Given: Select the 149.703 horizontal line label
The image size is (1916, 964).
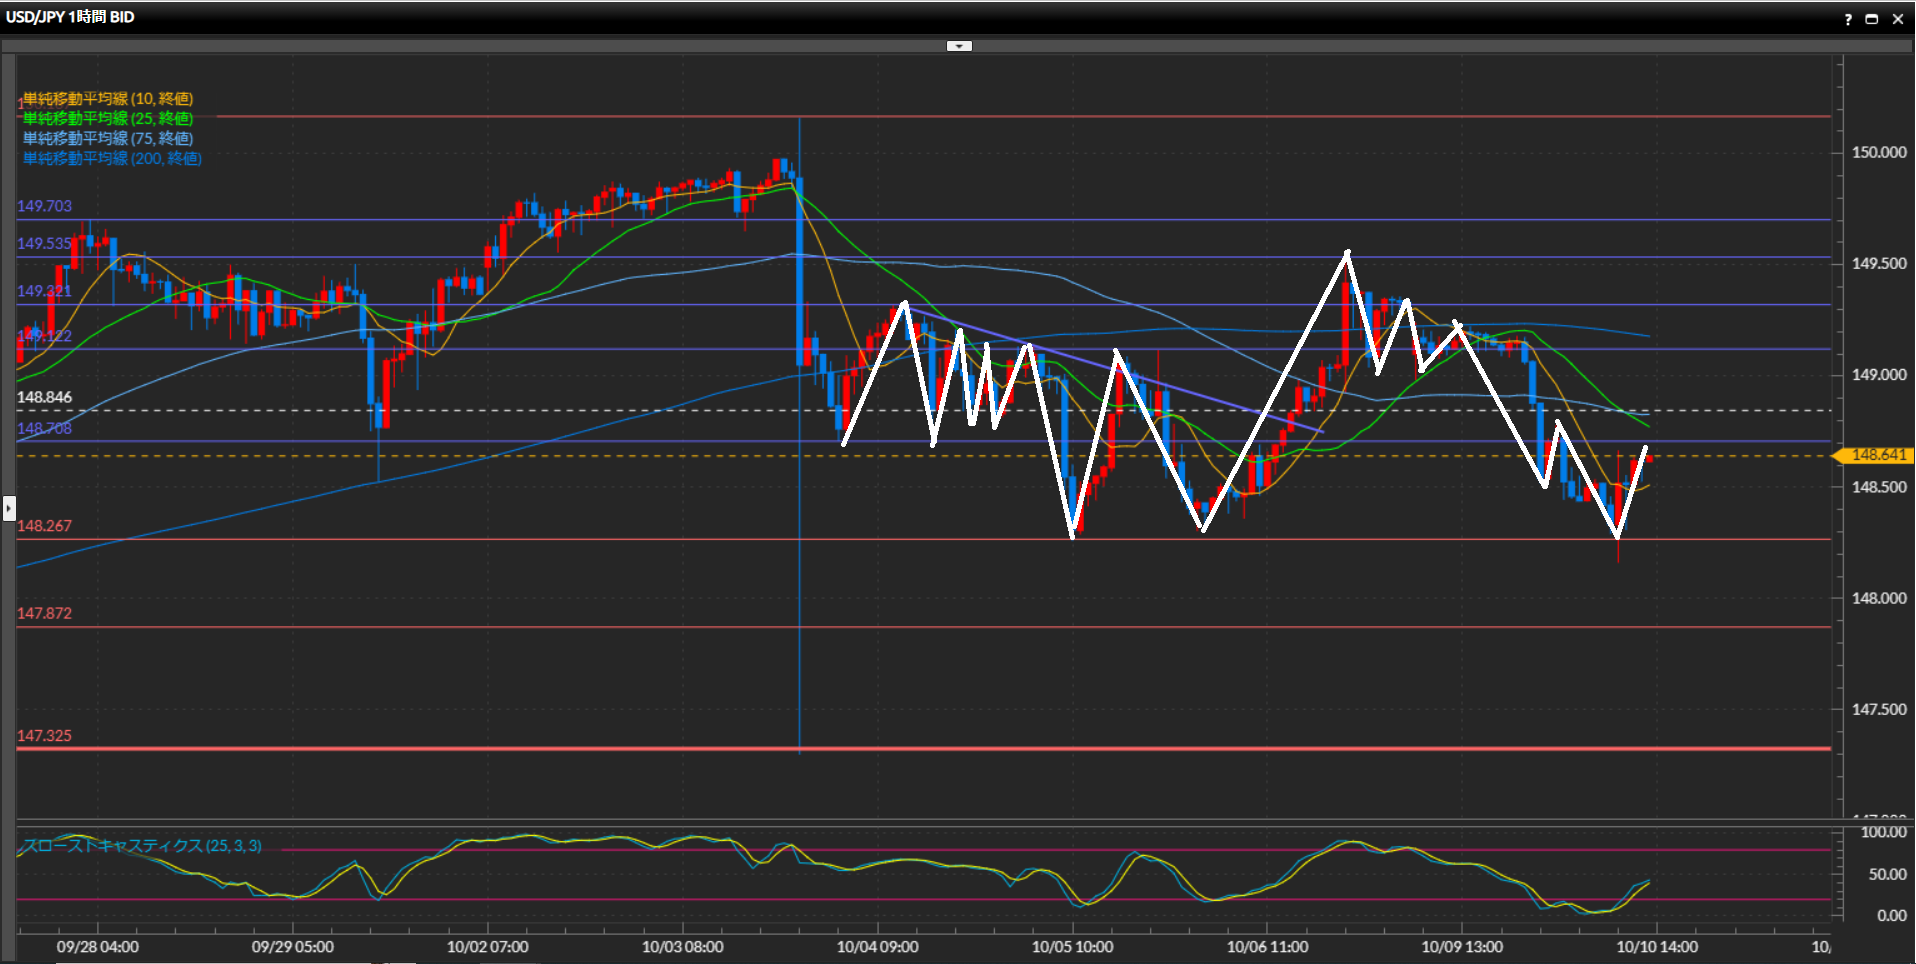Looking at the screenshot, I should click(44, 206).
